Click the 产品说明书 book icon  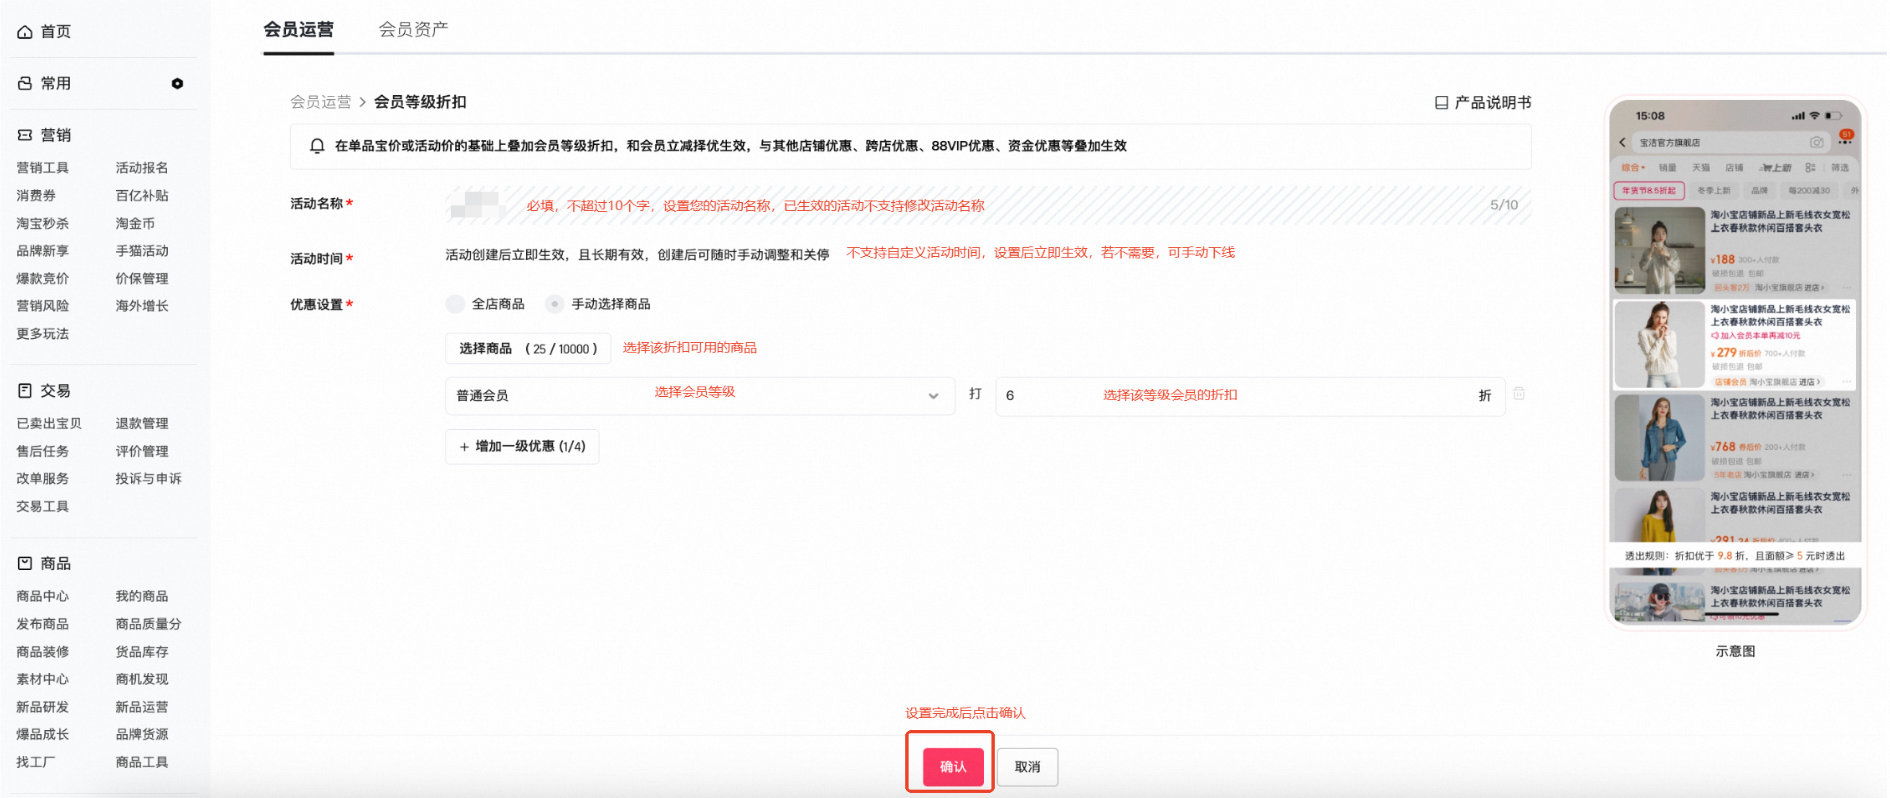1441,103
